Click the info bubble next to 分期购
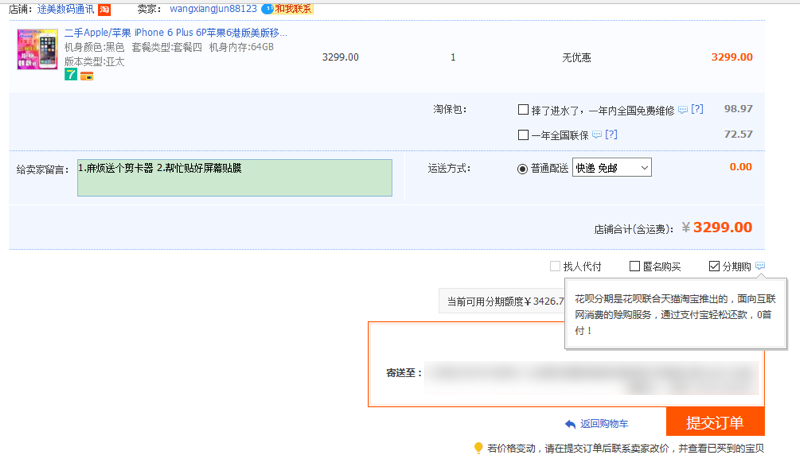Viewport: 800px width, 463px height. point(760,265)
